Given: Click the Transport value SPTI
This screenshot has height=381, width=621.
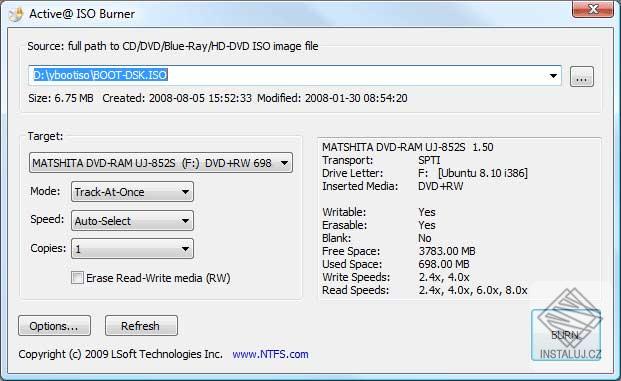Looking at the screenshot, I should (x=429, y=160).
